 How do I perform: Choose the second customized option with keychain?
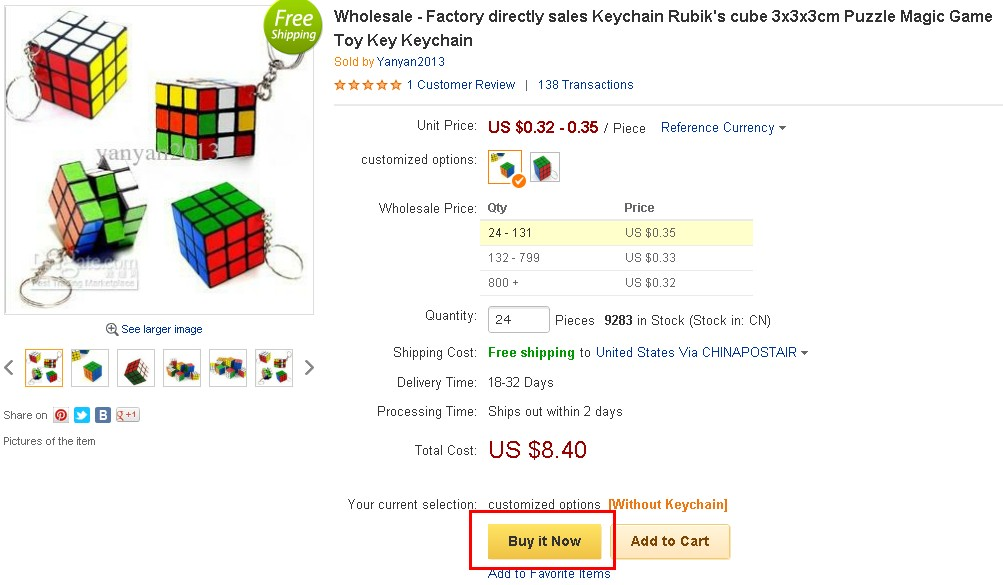pos(545,167)
